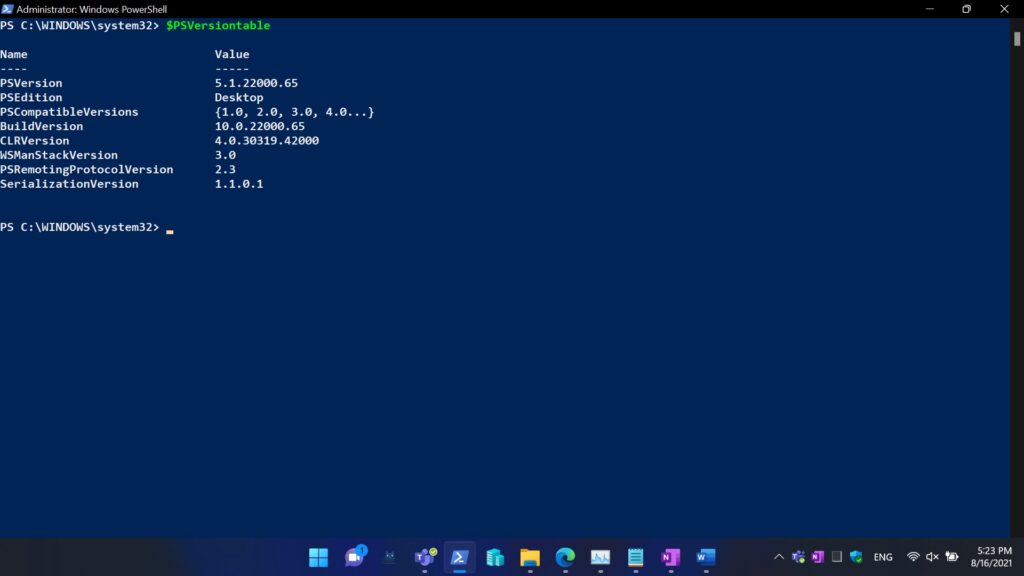Image resolution: width=1024 pixels, height=576 pixels.
Task: Open Notepad from the taskbar
Action: tap(635, 557)
